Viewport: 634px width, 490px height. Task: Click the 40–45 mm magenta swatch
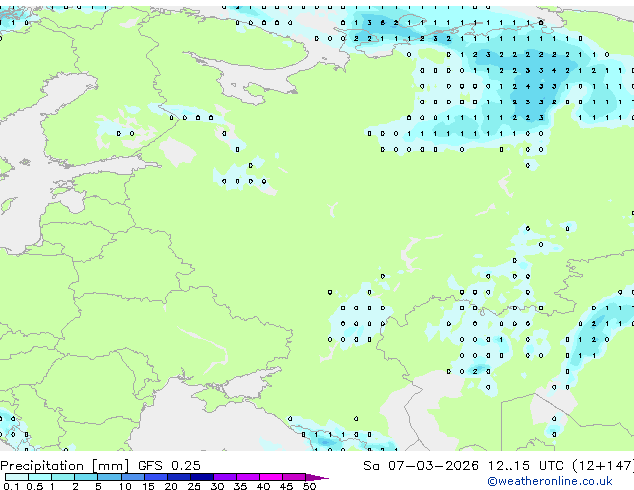271,477
